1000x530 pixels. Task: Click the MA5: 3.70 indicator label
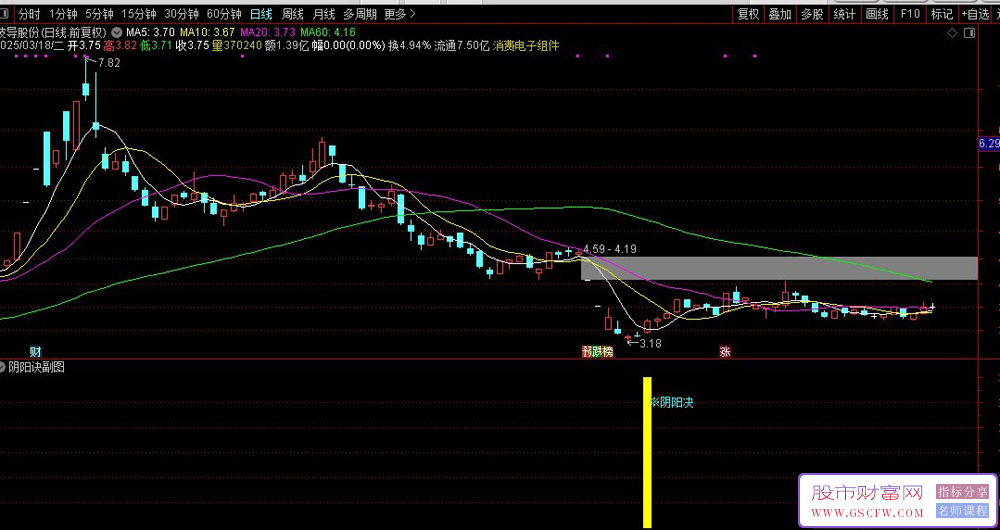(x=150, y=32)
